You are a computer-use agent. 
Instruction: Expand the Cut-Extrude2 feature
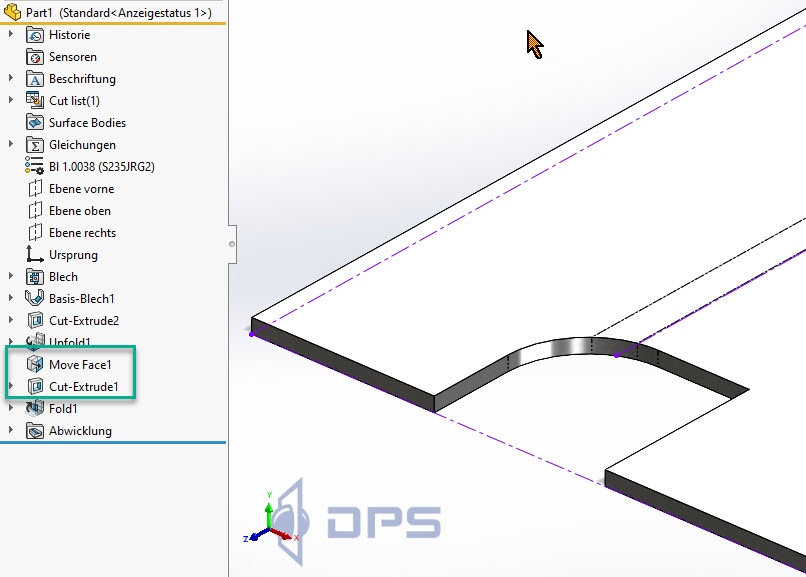click(11, 320)
